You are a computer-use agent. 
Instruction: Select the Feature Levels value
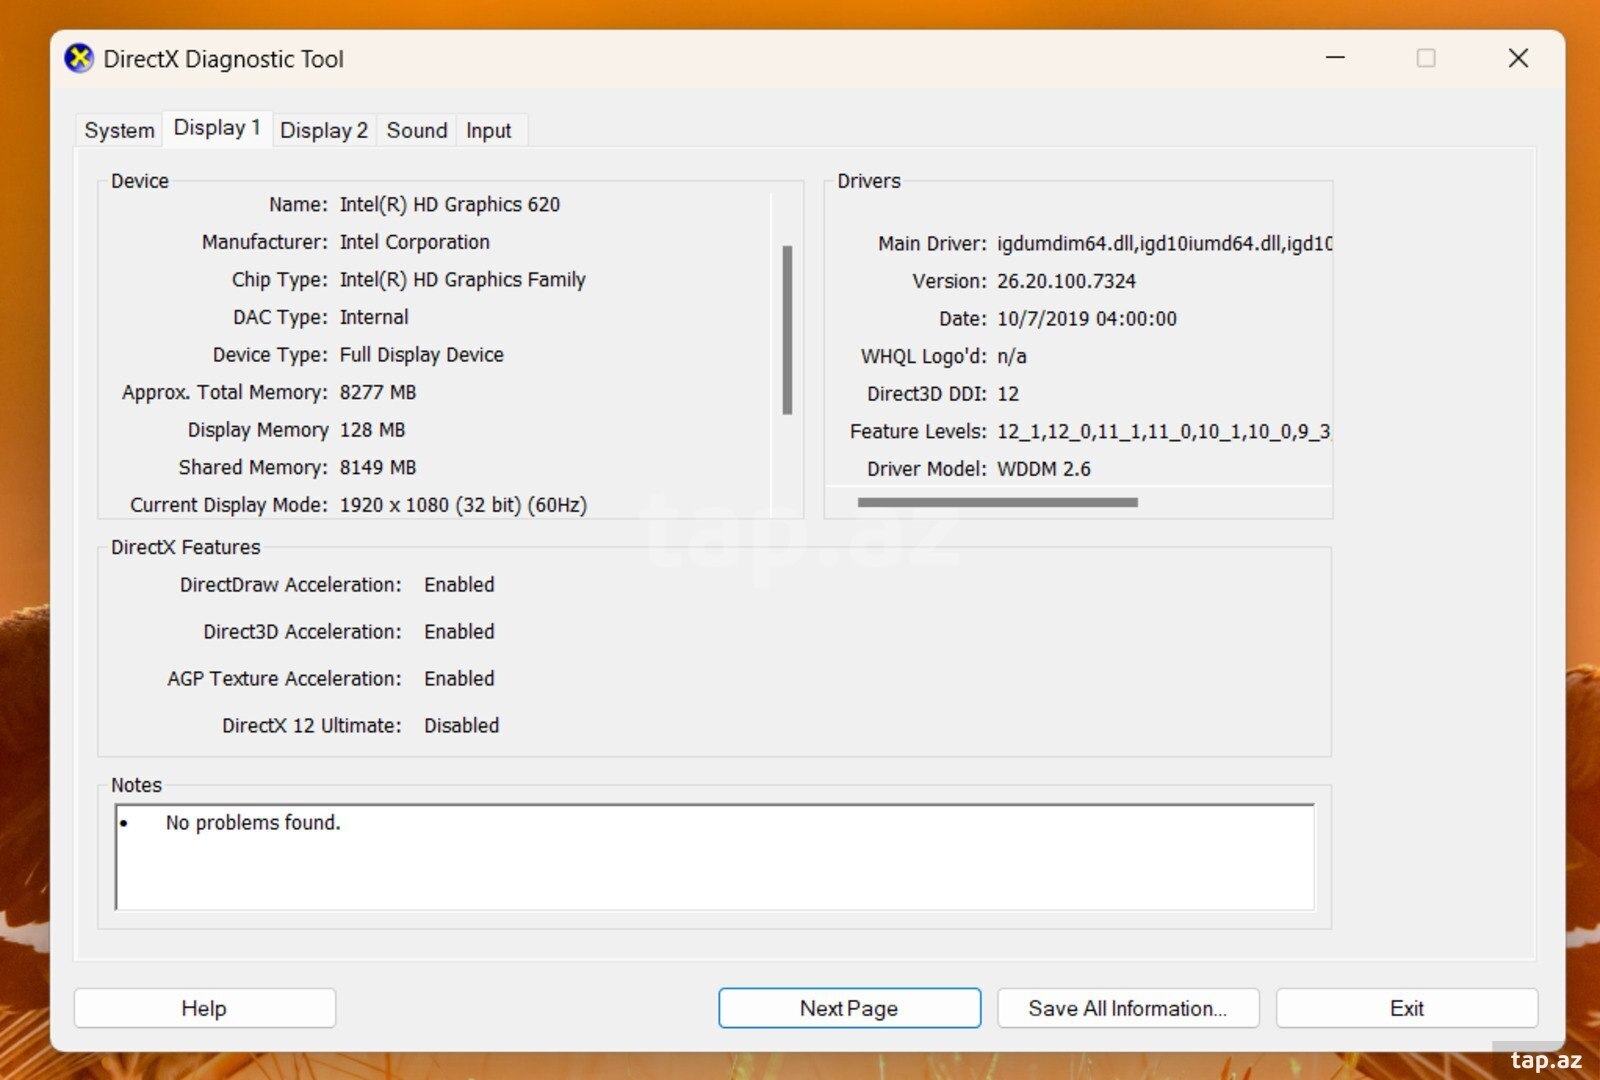1163,431
